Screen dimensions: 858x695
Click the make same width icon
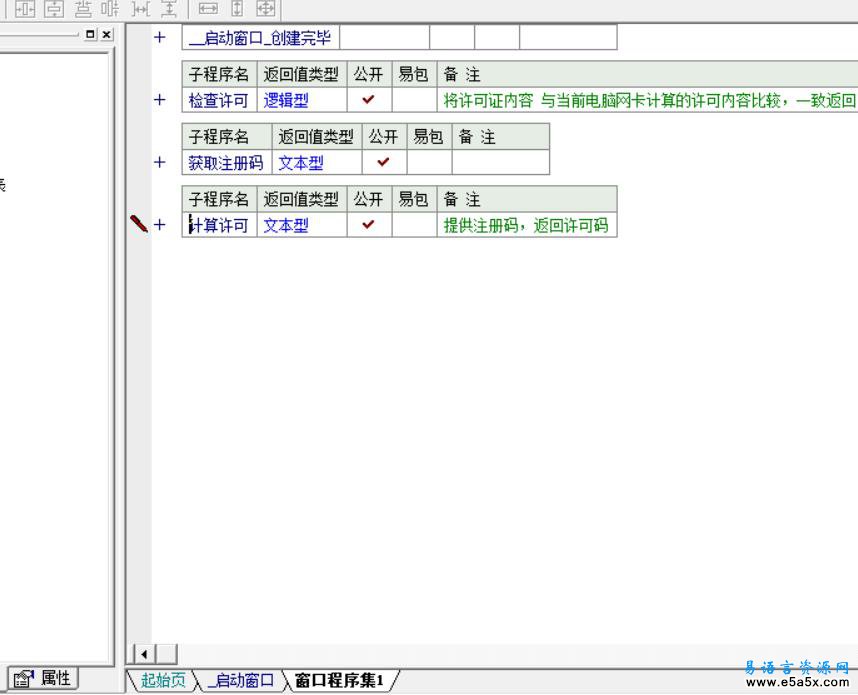[208, 8]
